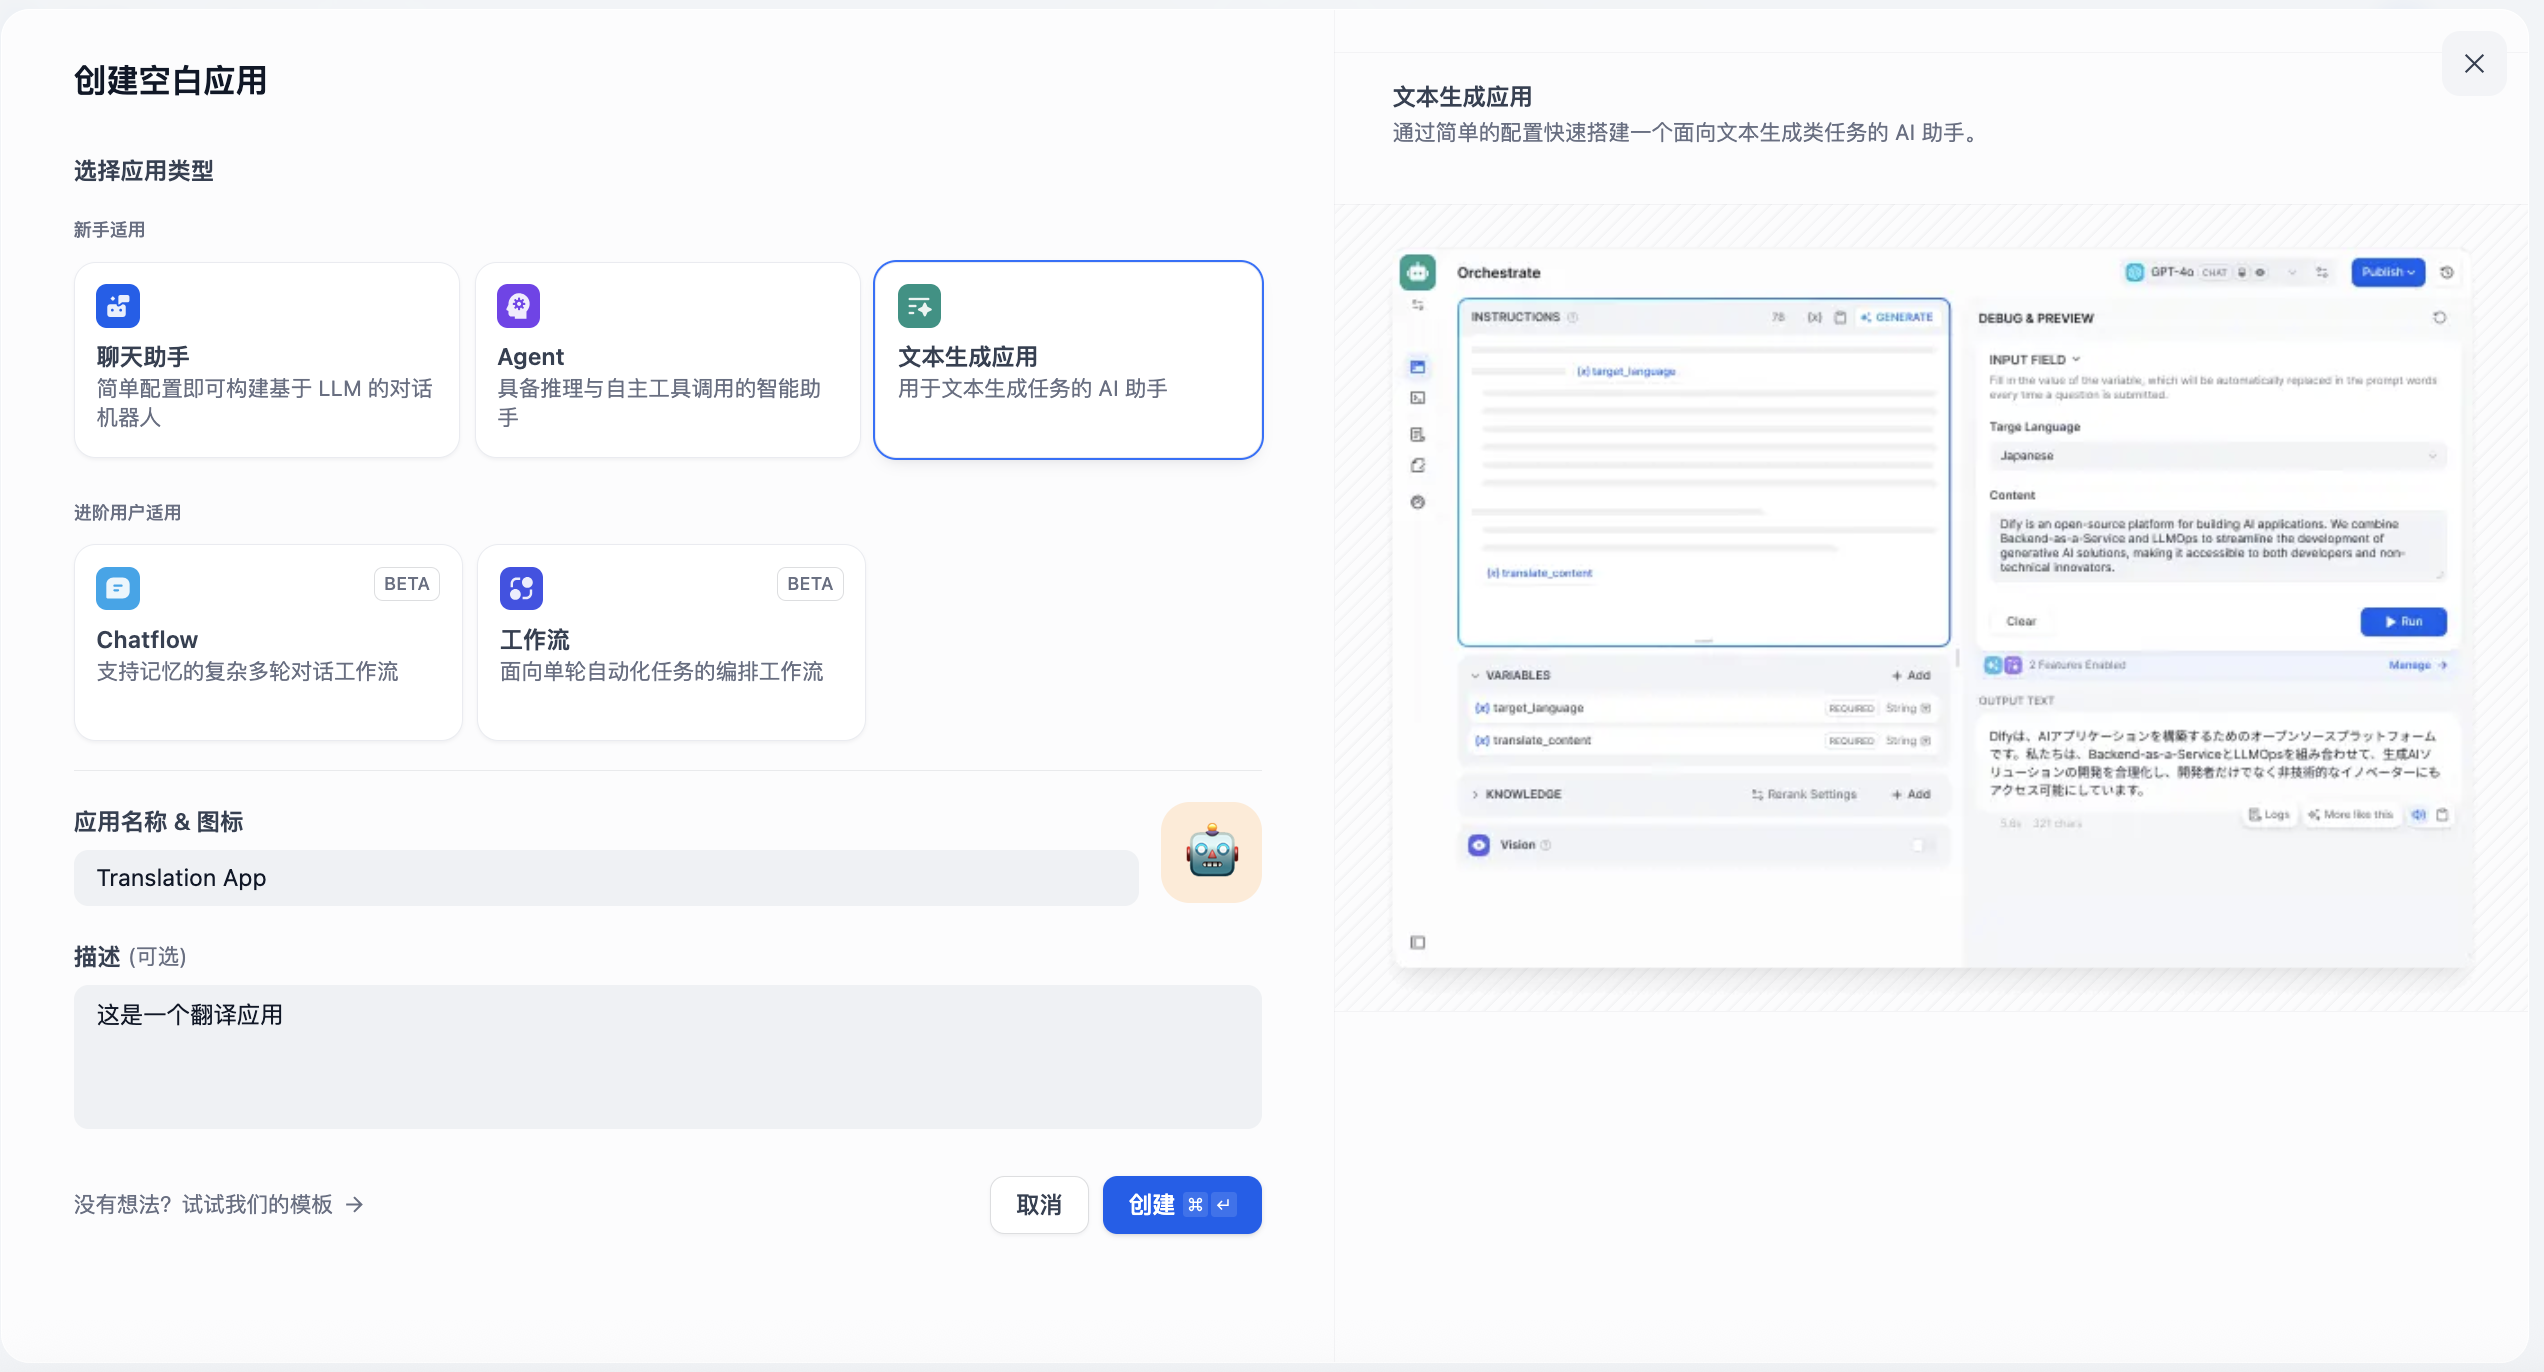Click the green text generation icon
This screenshot has width=2544, height=1372.
[919, 306]
